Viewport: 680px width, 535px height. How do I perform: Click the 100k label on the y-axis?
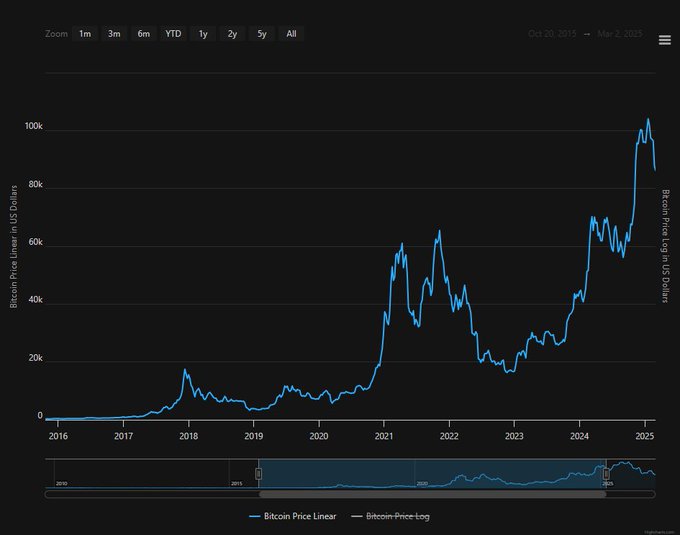[33, 126]
